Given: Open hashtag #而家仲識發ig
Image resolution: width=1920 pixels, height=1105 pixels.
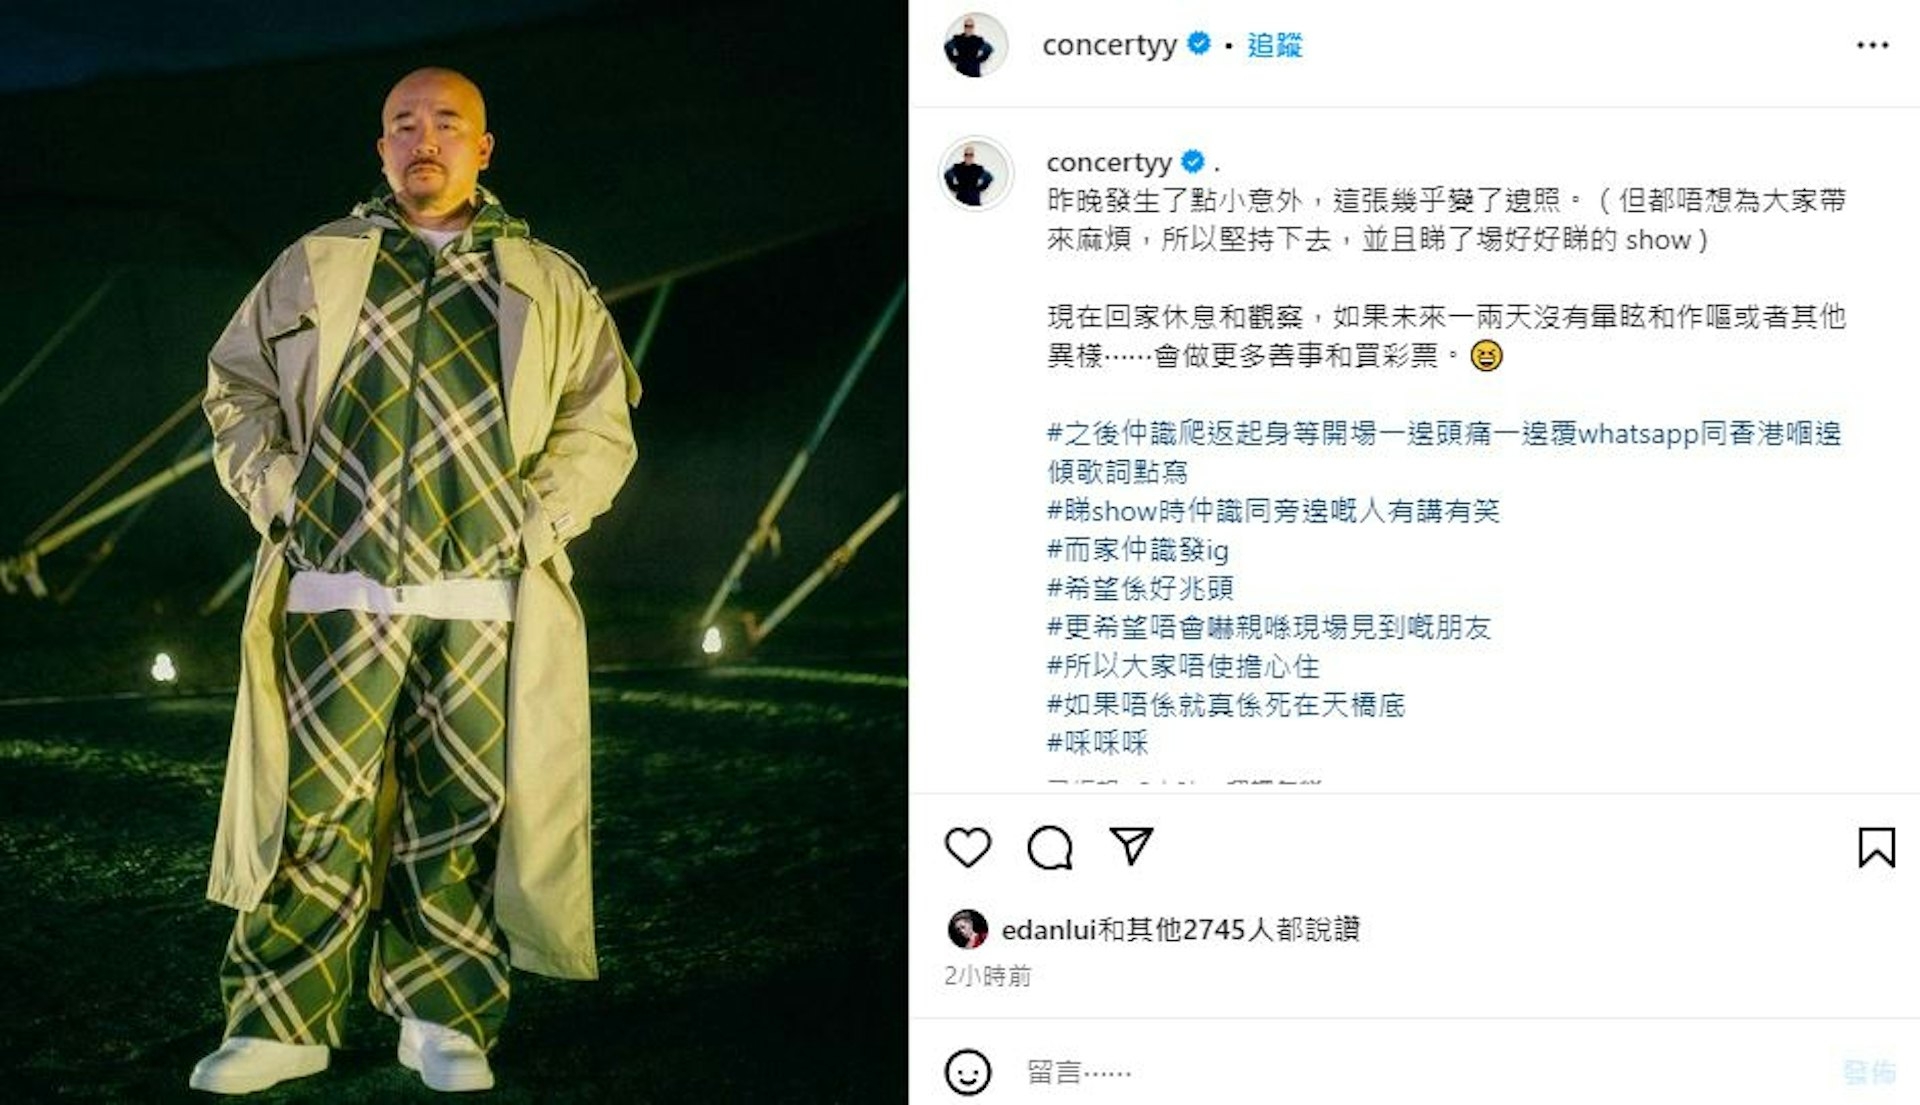Looking at the screenshot, I should pyautogui.click(x=1137, y=549).
